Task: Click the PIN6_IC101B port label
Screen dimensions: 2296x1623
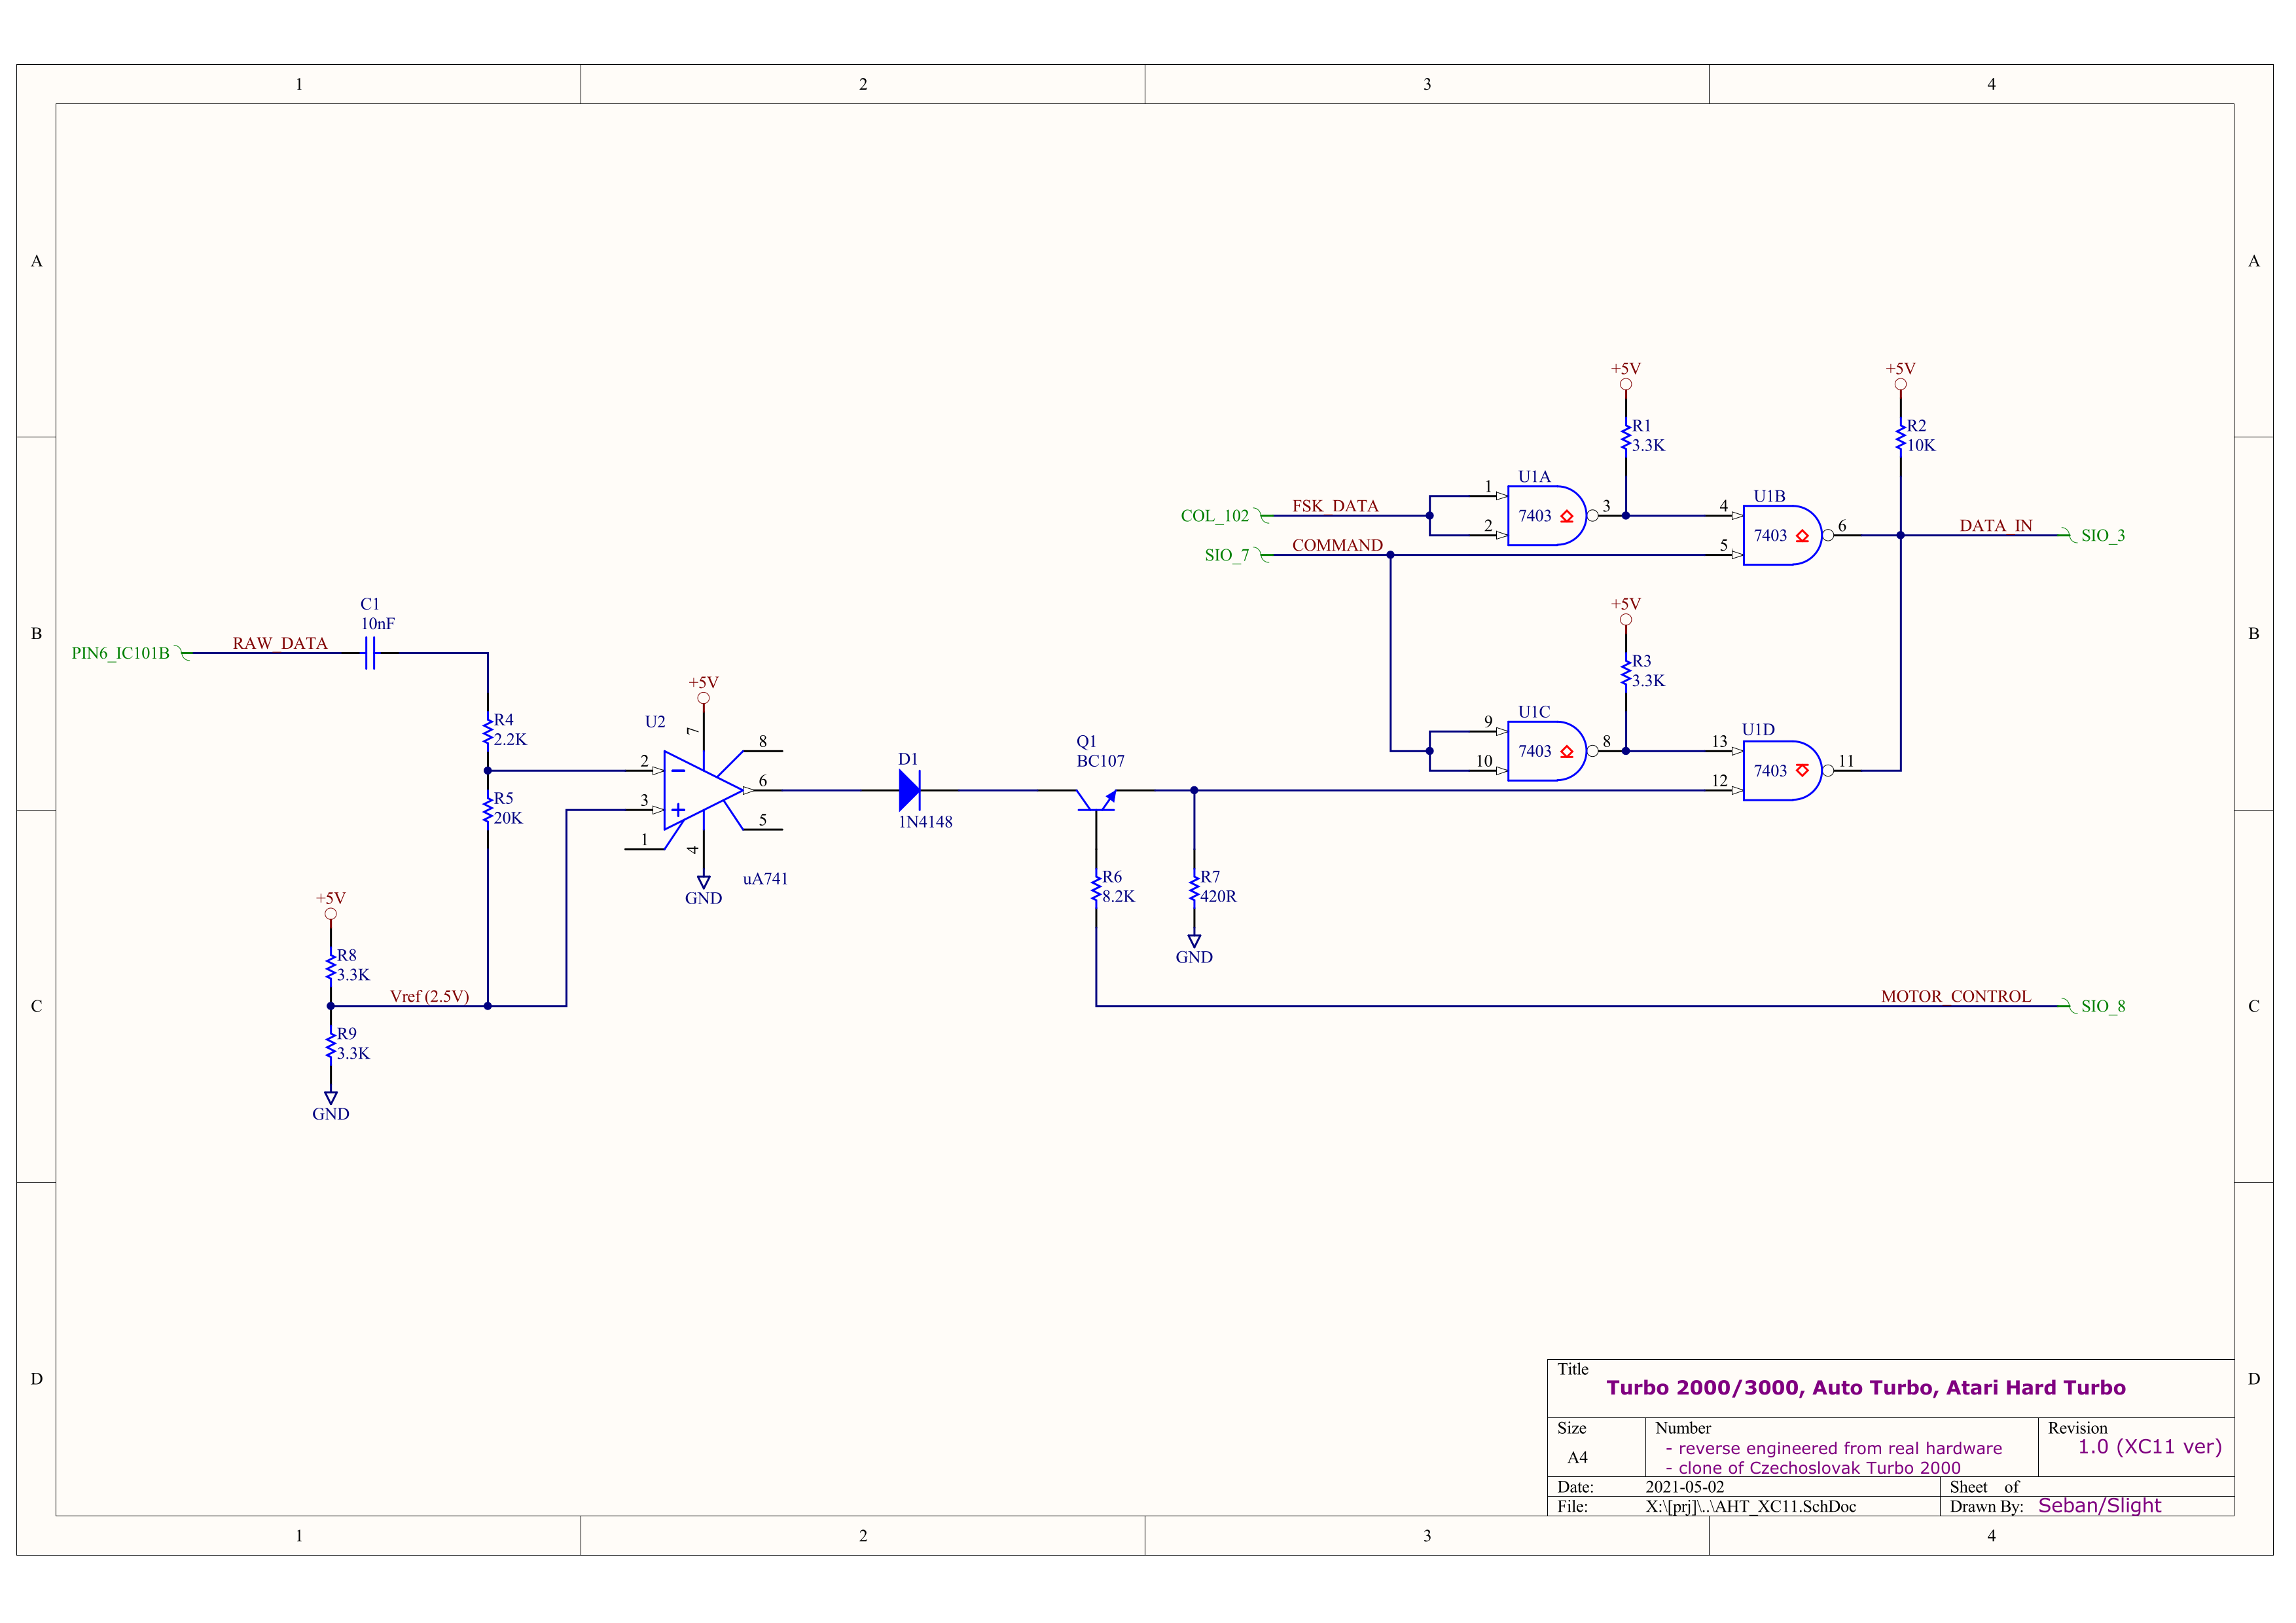Action: [x=121, y=653]
